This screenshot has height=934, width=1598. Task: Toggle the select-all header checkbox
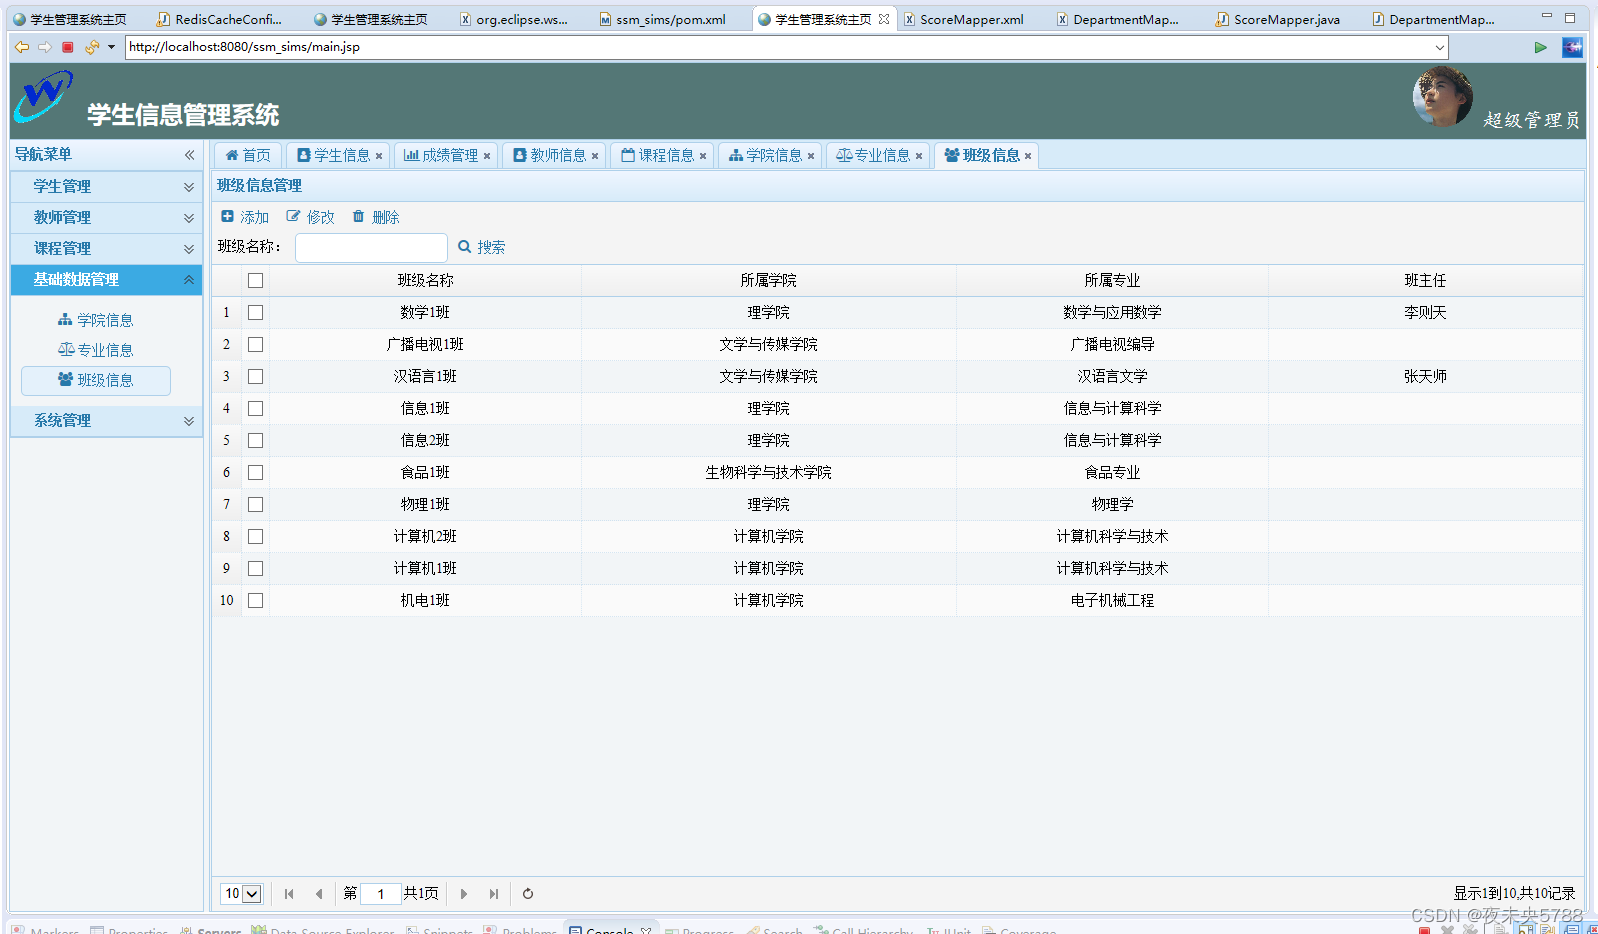pyautogui.click(x=255, y=281)
